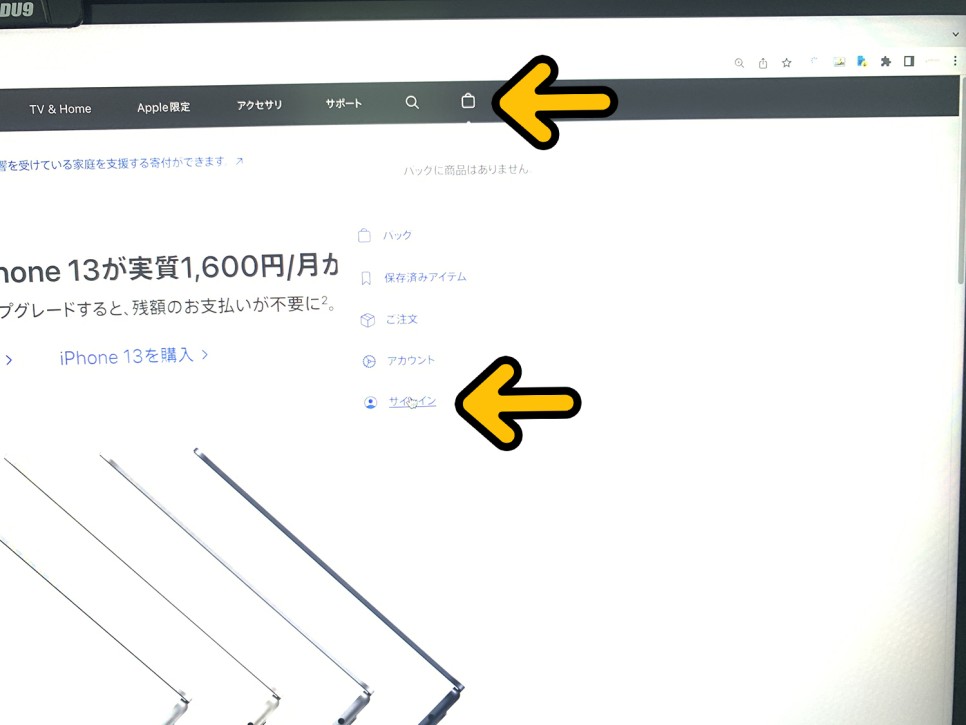Click the box icon beside ご注文
966x725 pixels.
point(368,320)
